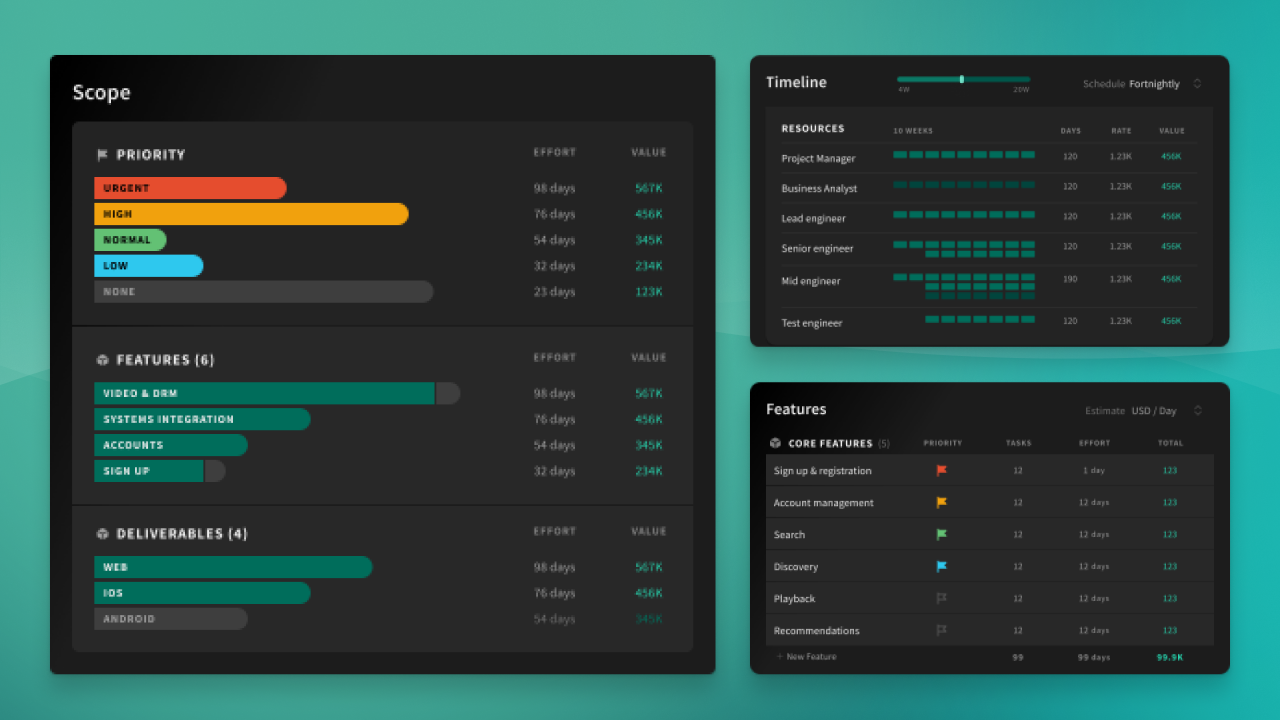Click the Project Manager resource row label
The width and height of the screenshot is (1280, 720).
tap(818, 158)
